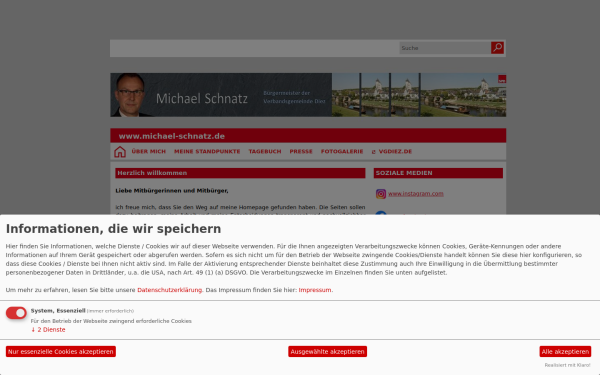Click Realisiert mit Klaro! link
The height and width of the screenshot is (375, 600).
point(567,365)
